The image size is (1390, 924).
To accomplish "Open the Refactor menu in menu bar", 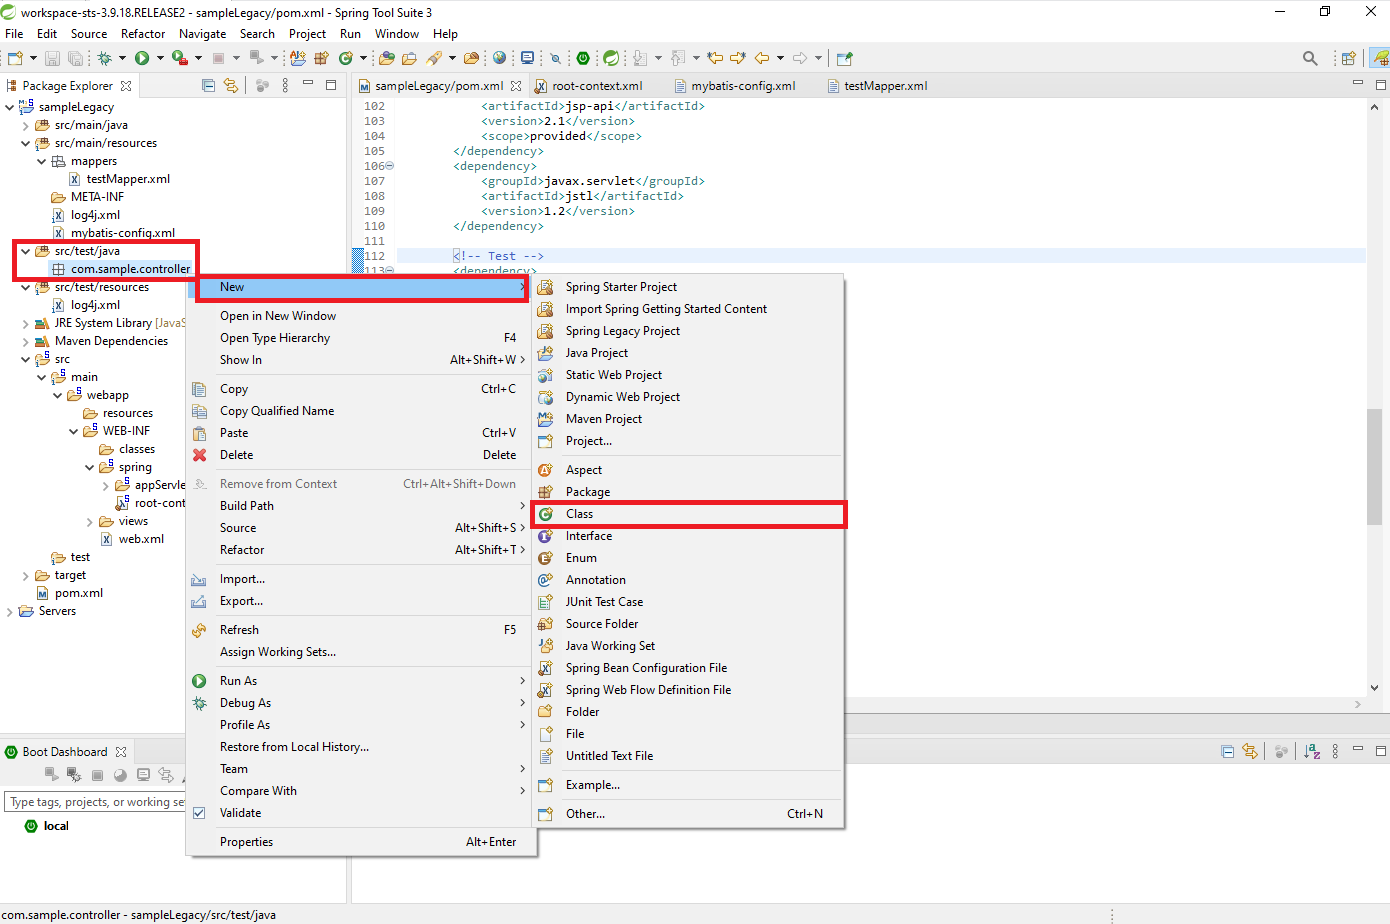I will [x=143, y=33].
